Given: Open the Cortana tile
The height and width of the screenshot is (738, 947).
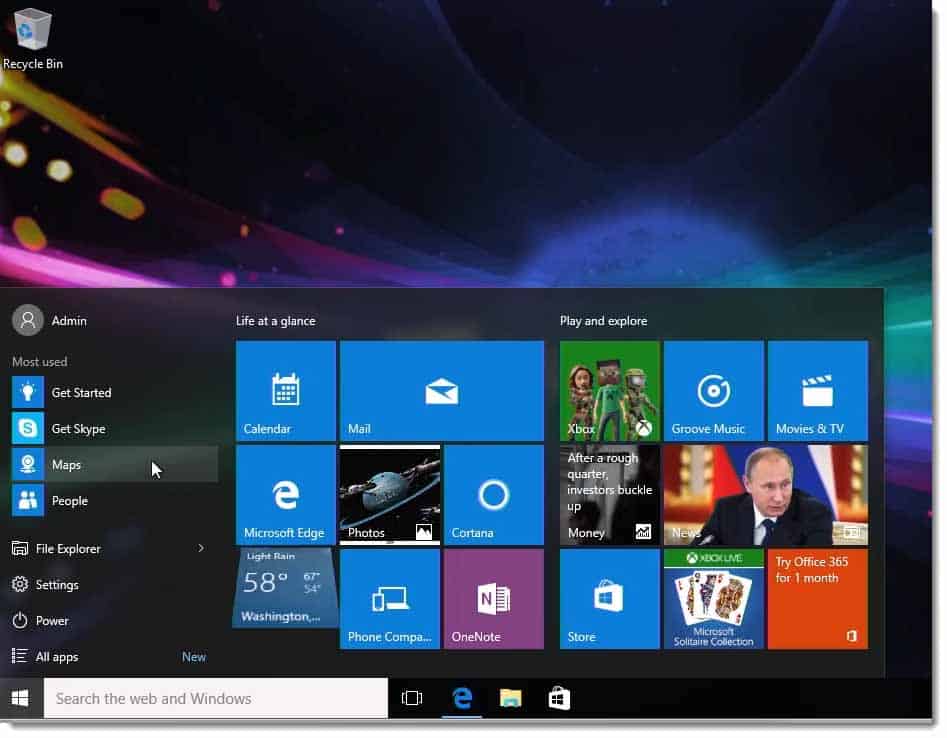Looking at the screenshot, I should point(494,495).
